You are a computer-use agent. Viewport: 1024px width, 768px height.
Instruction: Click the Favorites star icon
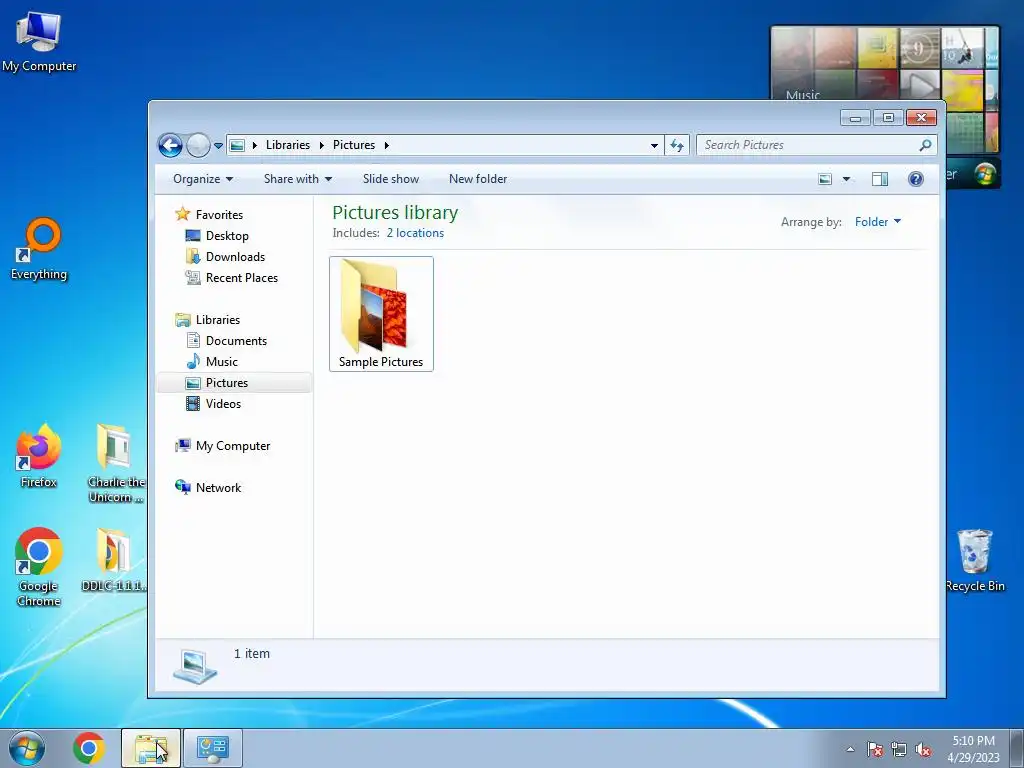click(x=182, y=214)
